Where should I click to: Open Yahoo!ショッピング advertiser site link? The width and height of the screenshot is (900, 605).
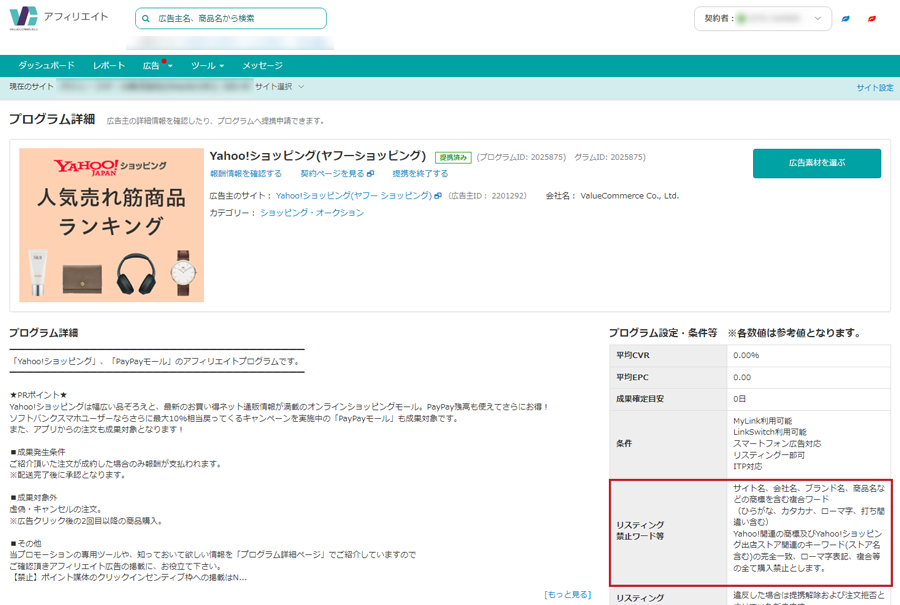(x=354, y=196)
